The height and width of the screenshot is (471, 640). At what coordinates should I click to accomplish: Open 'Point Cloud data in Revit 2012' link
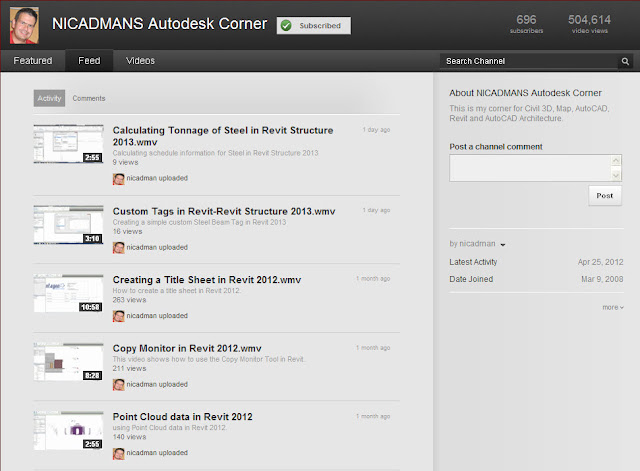pos(182,417)
